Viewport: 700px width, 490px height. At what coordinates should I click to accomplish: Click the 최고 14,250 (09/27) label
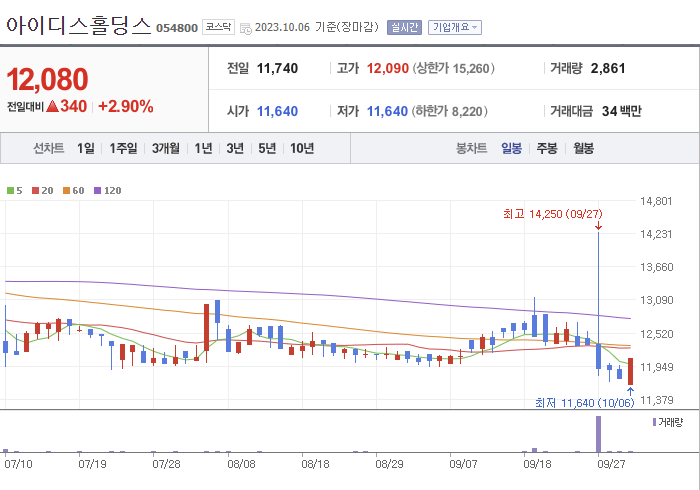(x=553, y=214)
